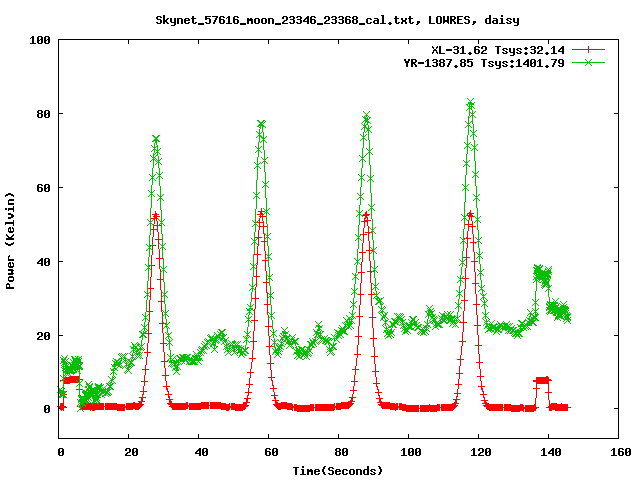
Task: Click y-axis tick label 40
Action: click(44, 262)
